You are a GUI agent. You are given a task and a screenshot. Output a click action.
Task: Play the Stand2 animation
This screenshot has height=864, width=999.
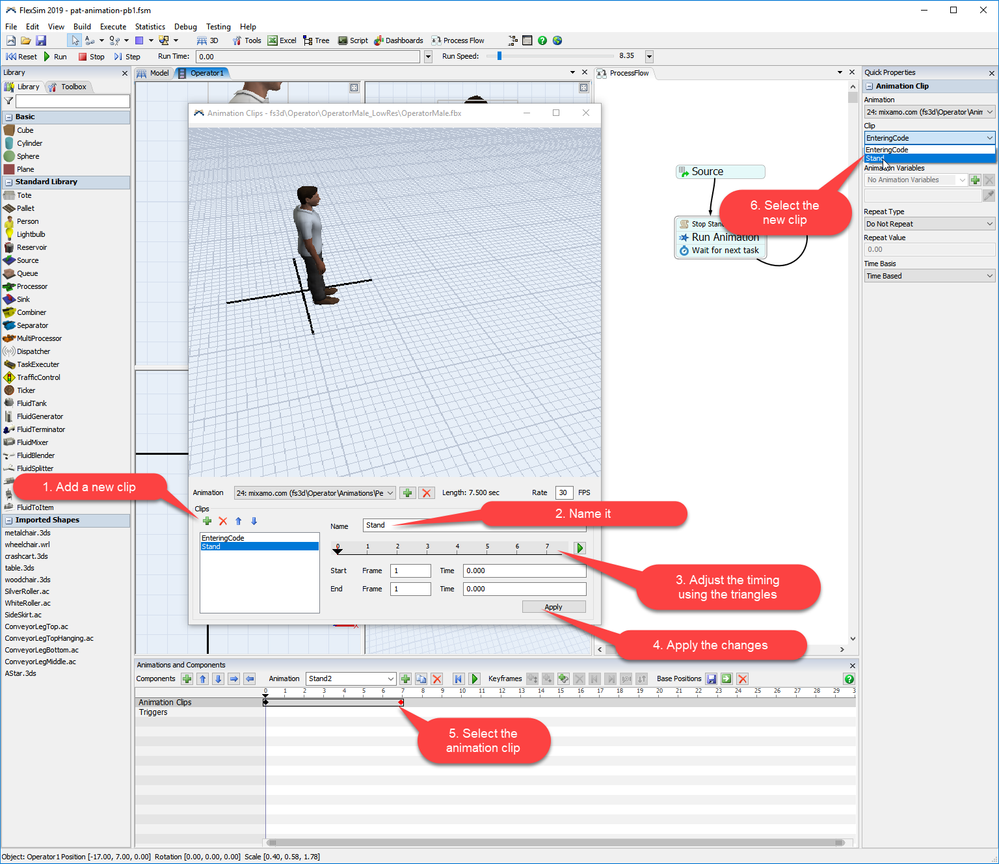474,679
